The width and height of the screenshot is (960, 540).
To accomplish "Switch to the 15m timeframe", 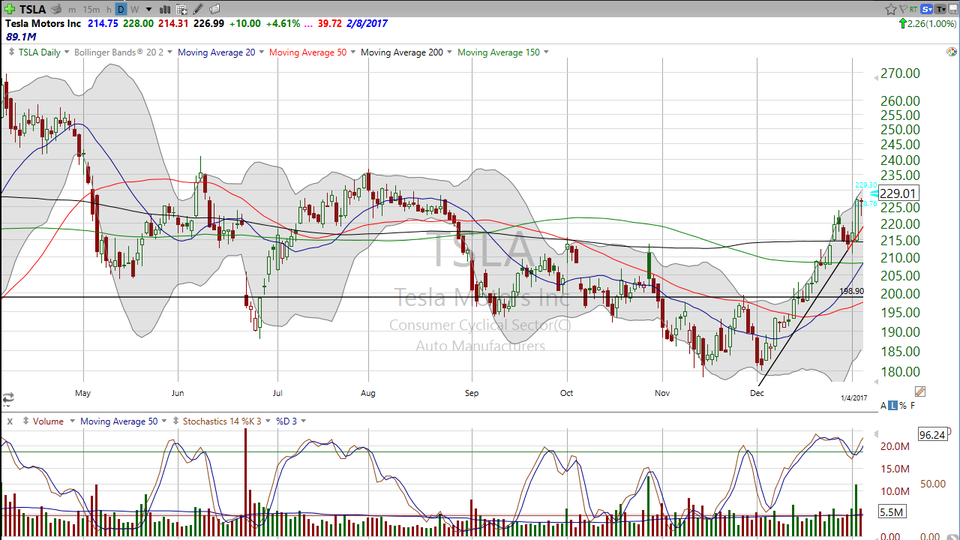I will tap(91, 9).
